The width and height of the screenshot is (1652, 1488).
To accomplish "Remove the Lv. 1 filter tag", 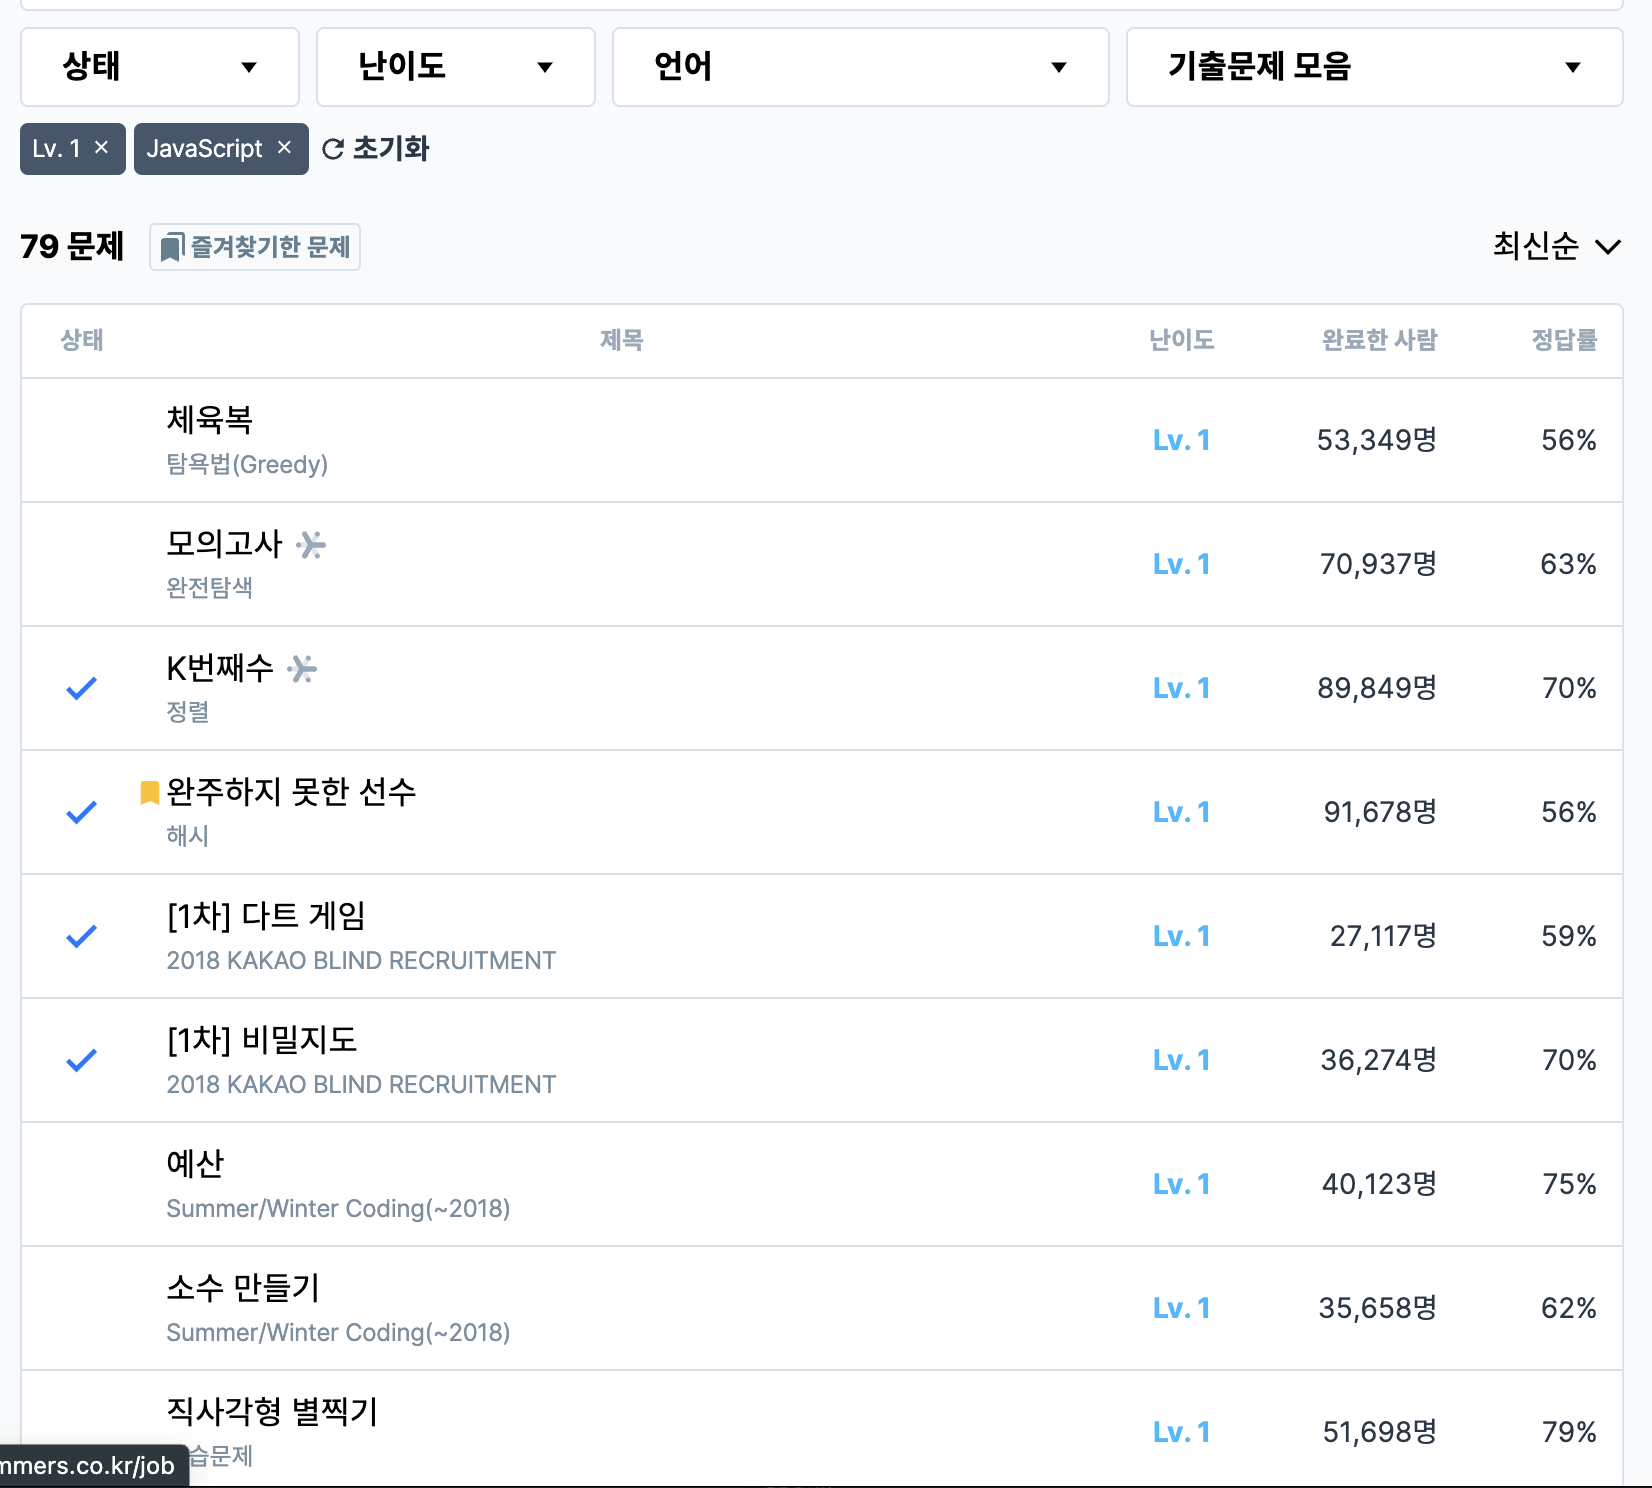I will tap(101, 147).
